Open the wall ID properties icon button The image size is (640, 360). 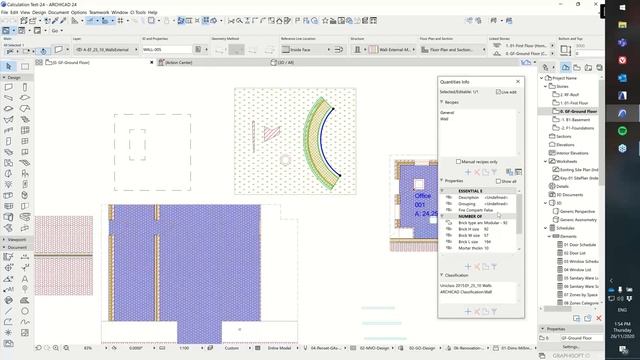[198, 49]
